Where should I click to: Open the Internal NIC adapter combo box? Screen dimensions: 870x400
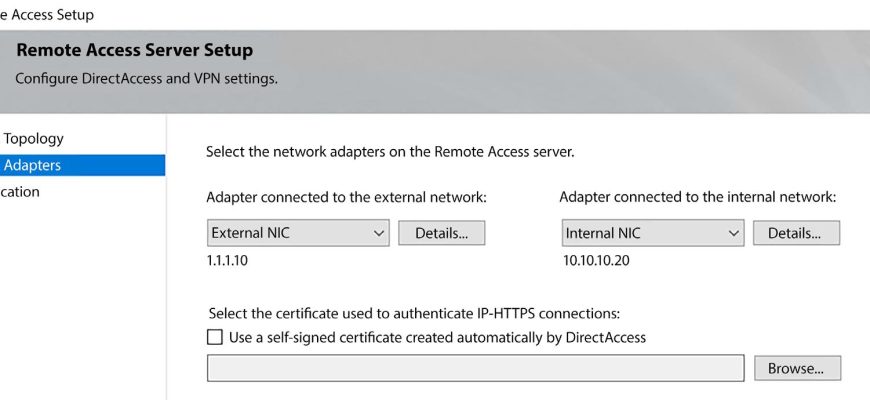pos(642,233)
